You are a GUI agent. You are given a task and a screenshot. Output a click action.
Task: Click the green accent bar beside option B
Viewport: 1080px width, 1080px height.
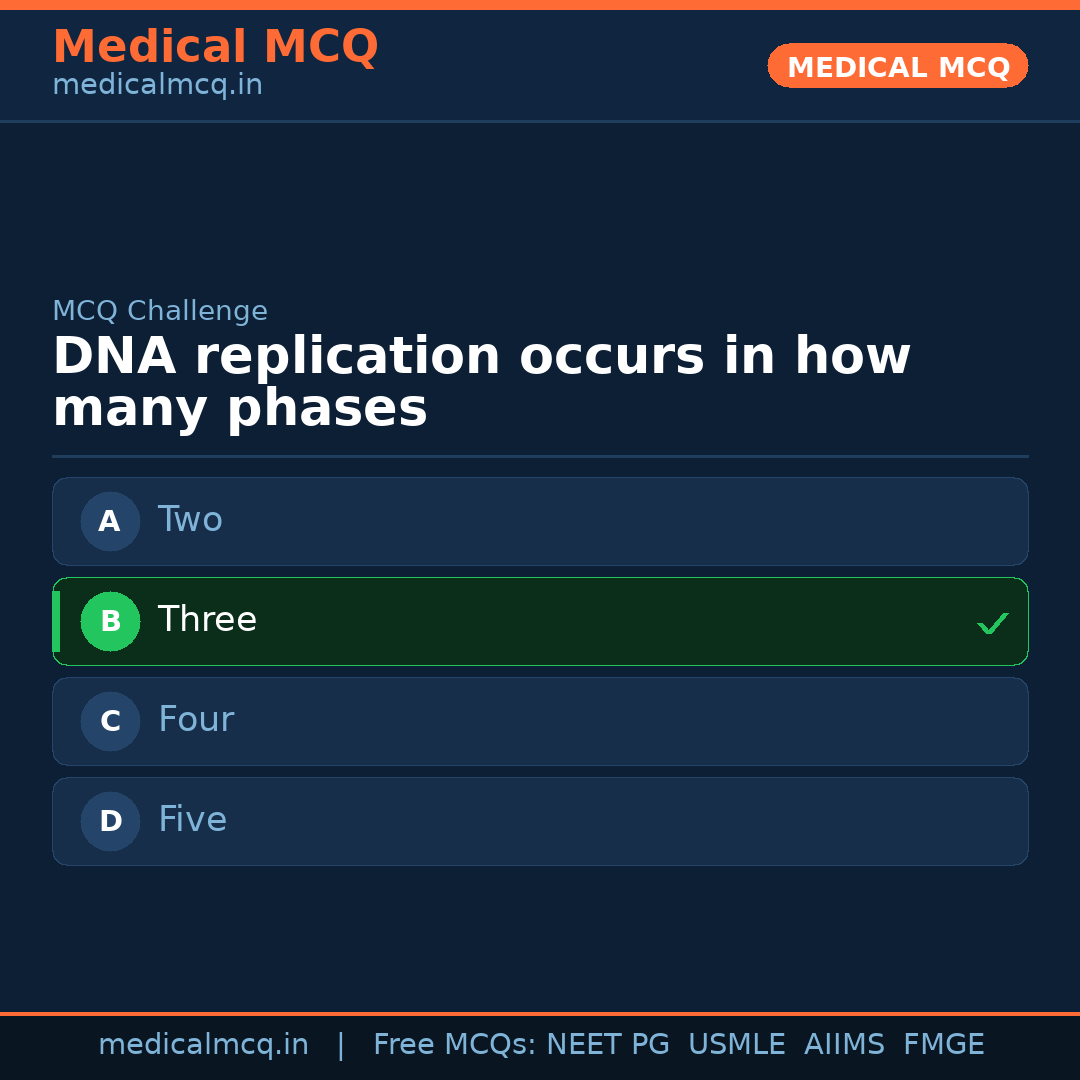56,621
